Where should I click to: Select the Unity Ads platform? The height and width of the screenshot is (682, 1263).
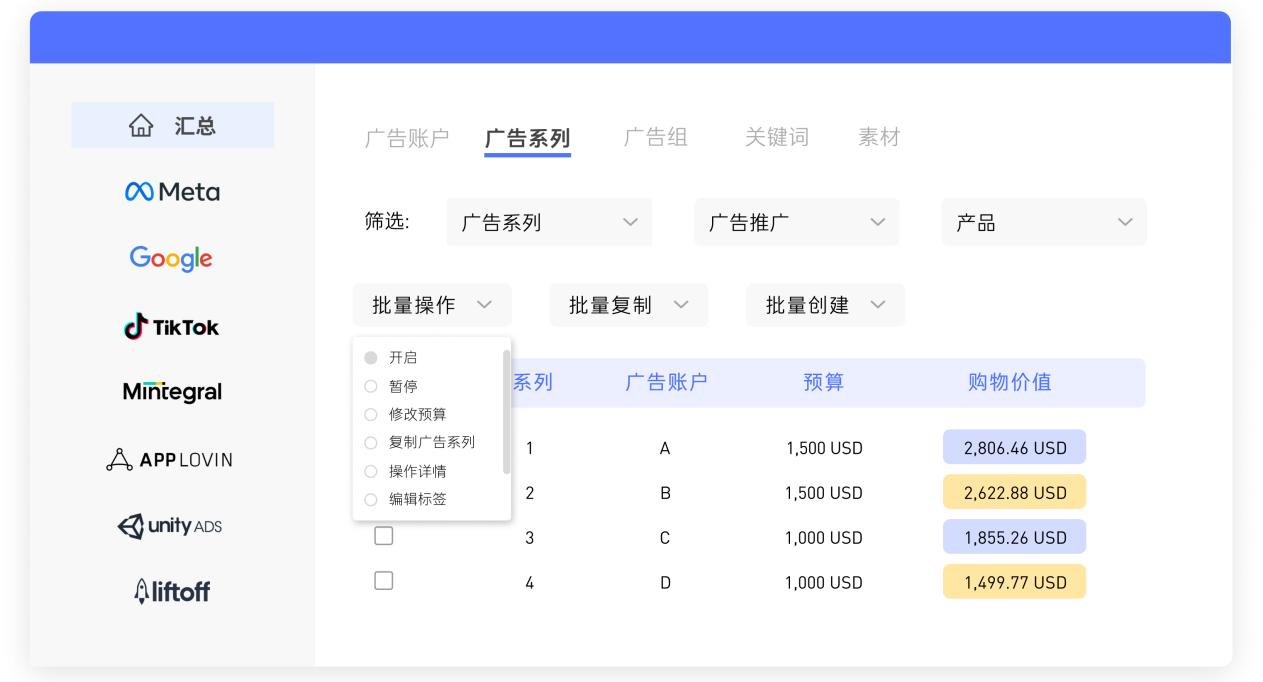coord(170,526)
